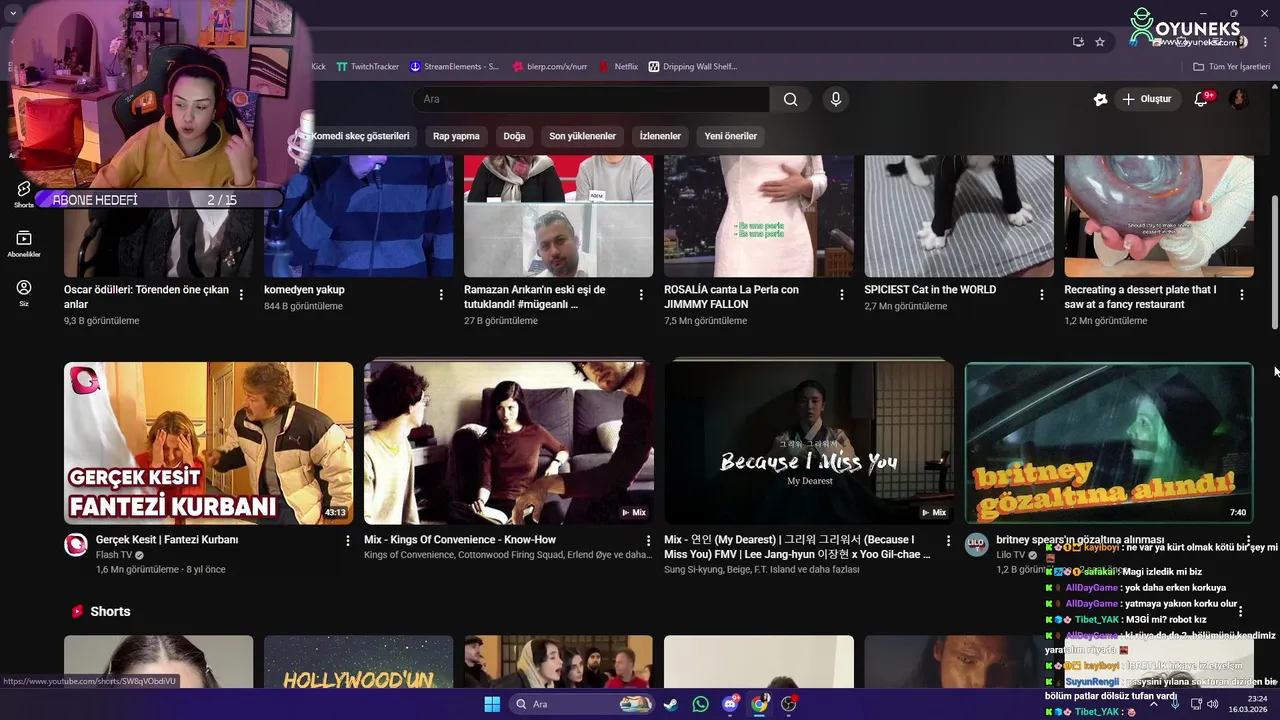Open the SPICIEST Cat in the WORLD title
1280x720 pixels.
[930, 290]
